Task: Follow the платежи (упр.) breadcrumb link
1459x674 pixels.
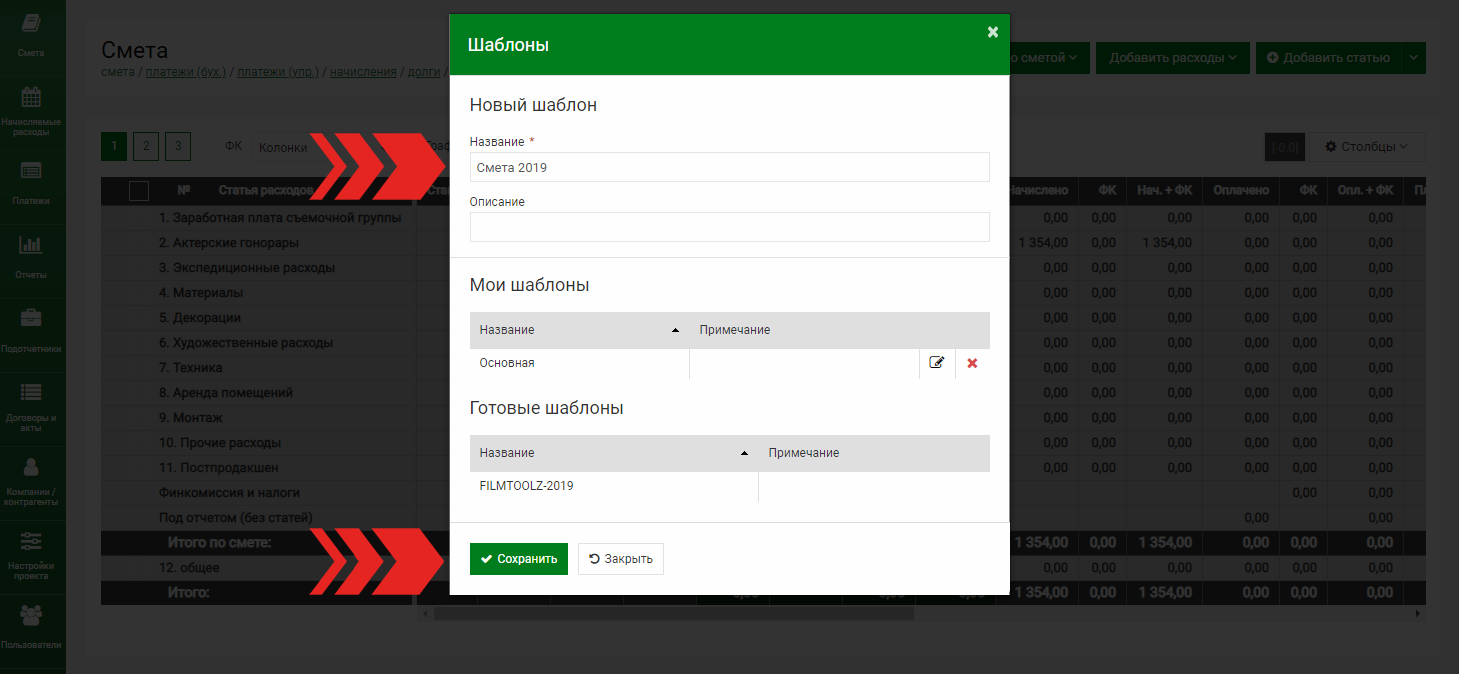Action: tap(278, 72)
